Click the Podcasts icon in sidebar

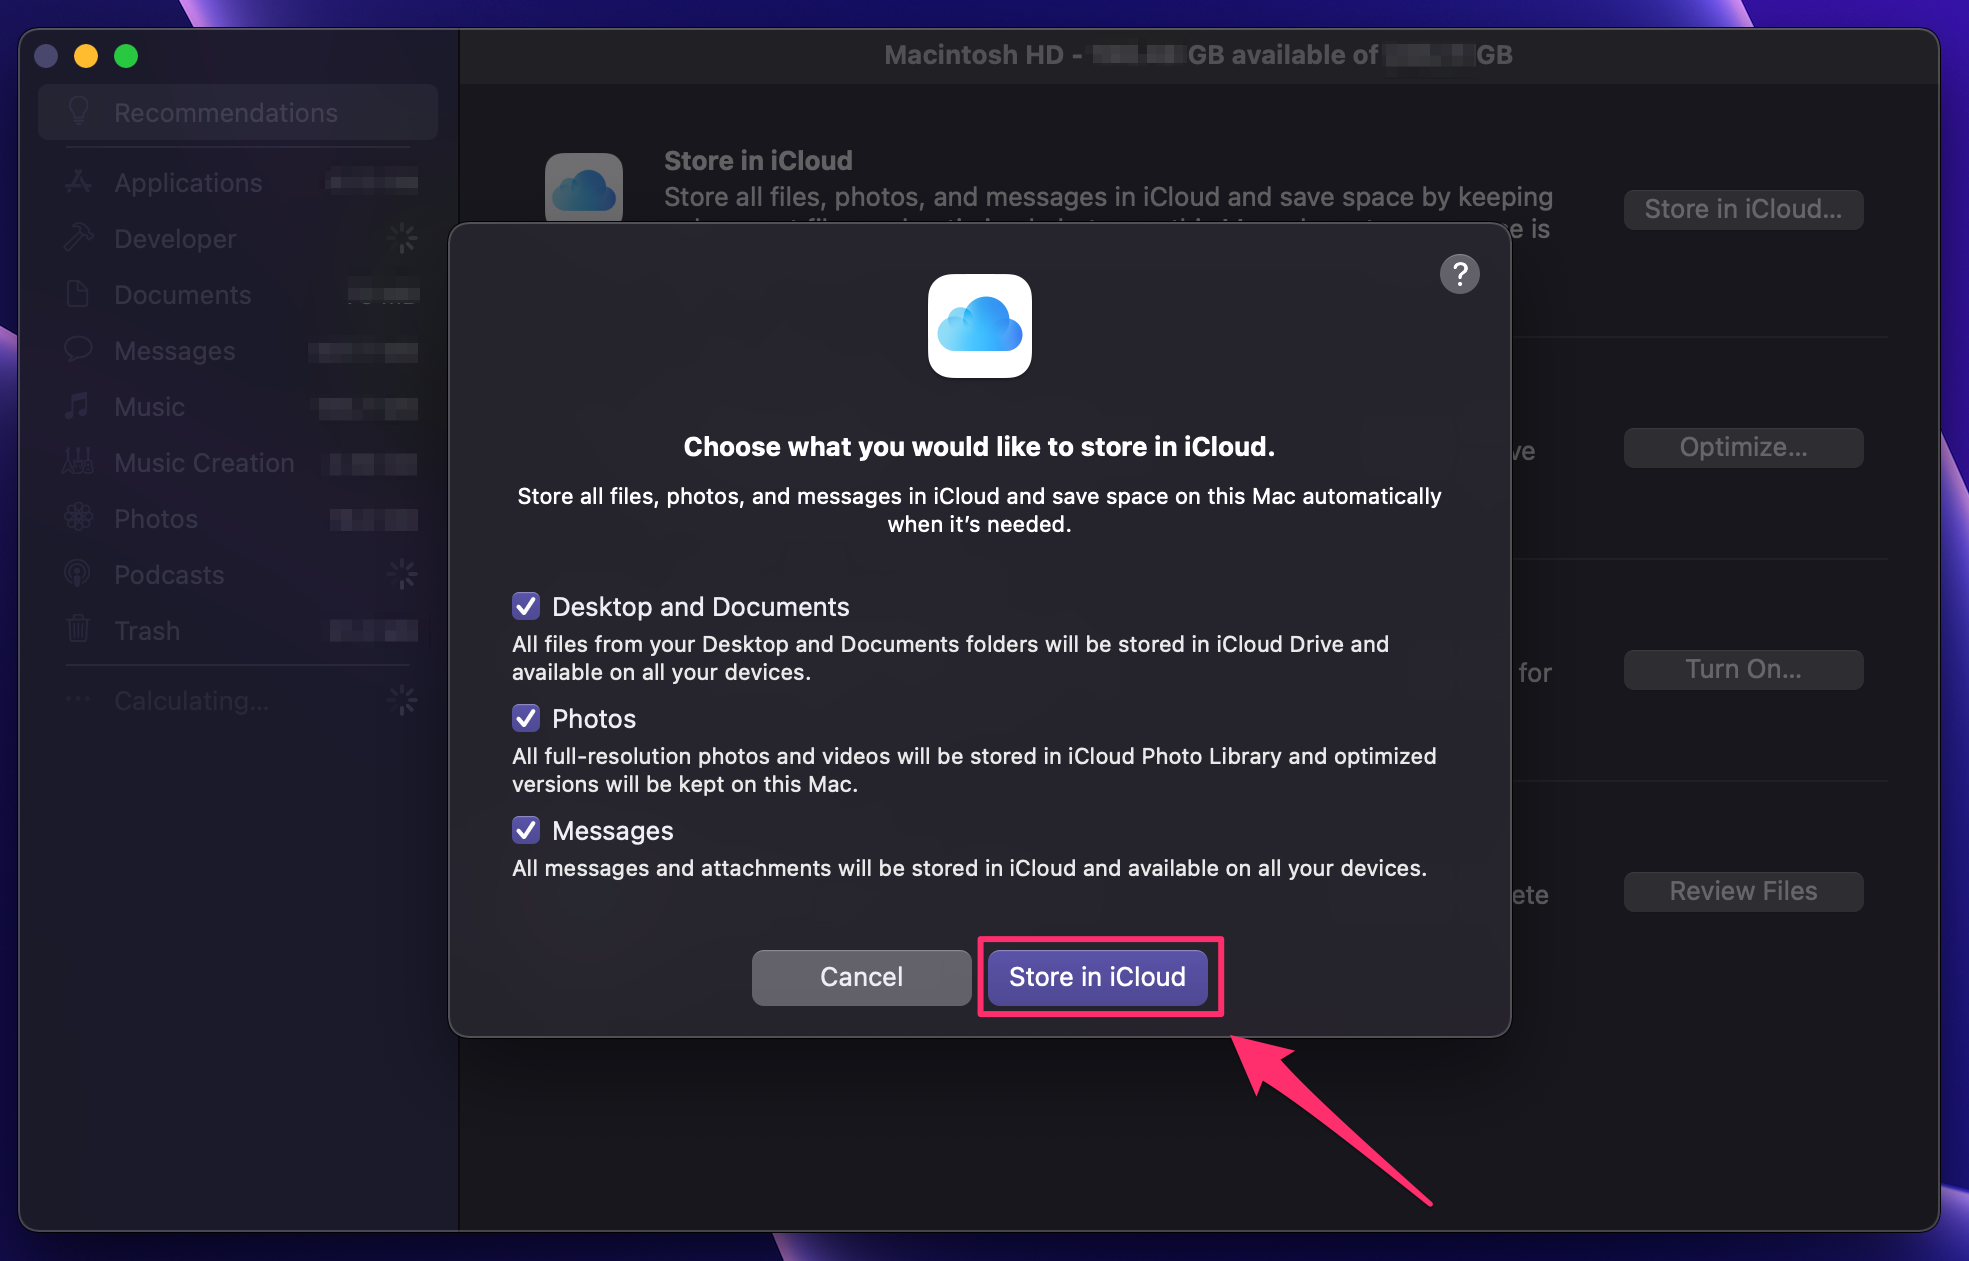coord(78,574)
